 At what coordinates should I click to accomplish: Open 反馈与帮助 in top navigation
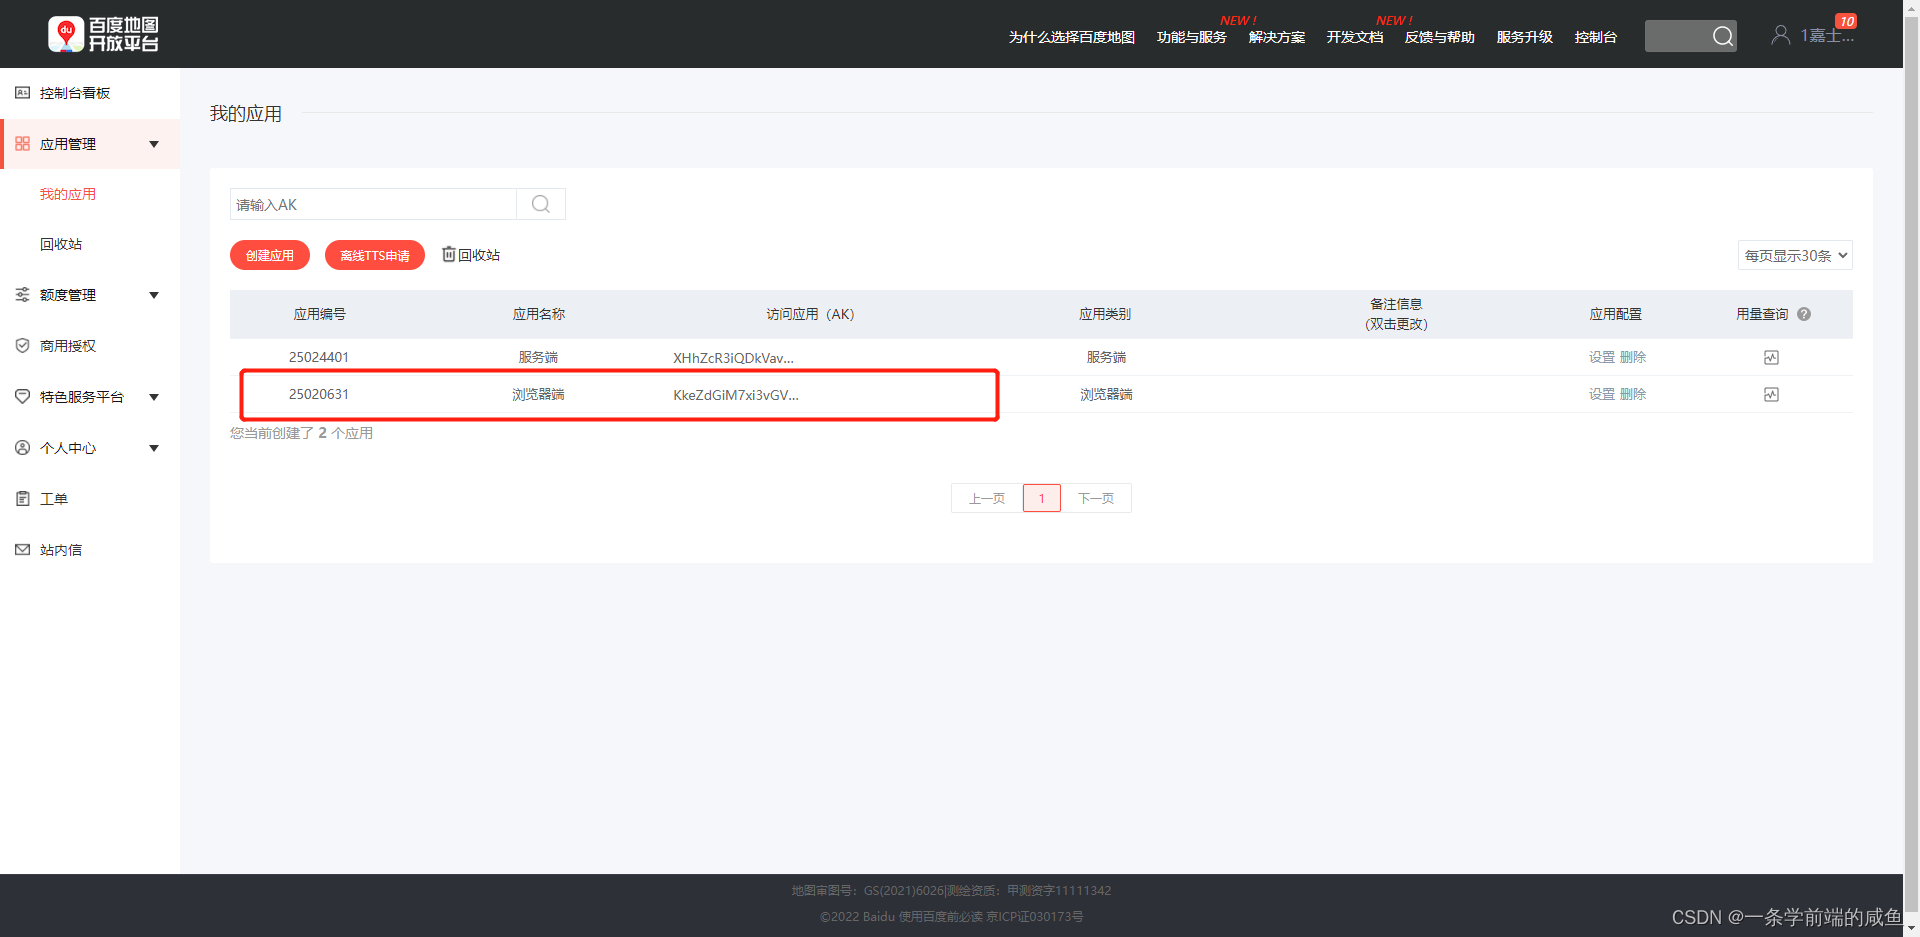[x=1440, y=37]
